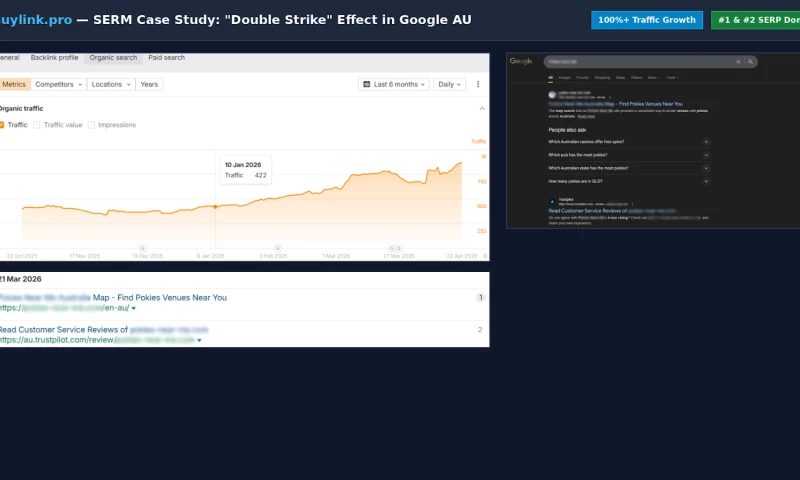Click the calendar icon in the date range
Viewport: 800px width, 480px height.
pos(366,84)
